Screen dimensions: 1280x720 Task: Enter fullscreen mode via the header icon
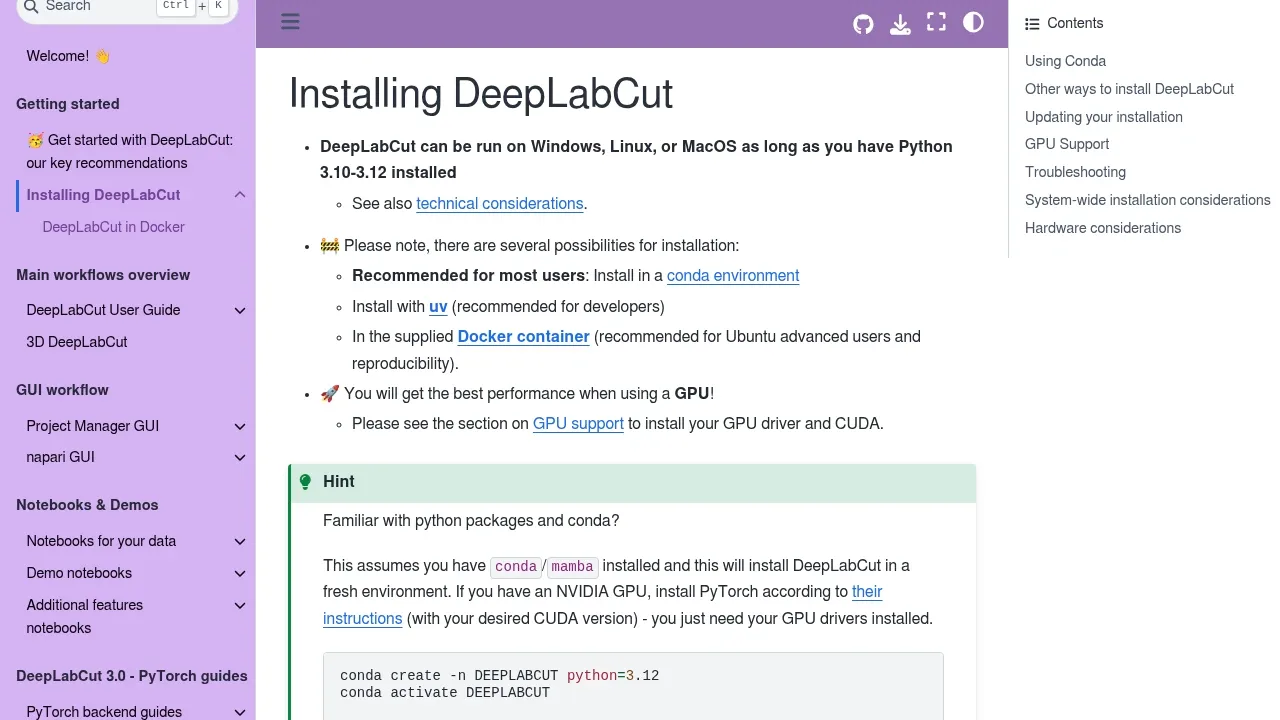tap(936, 22)
